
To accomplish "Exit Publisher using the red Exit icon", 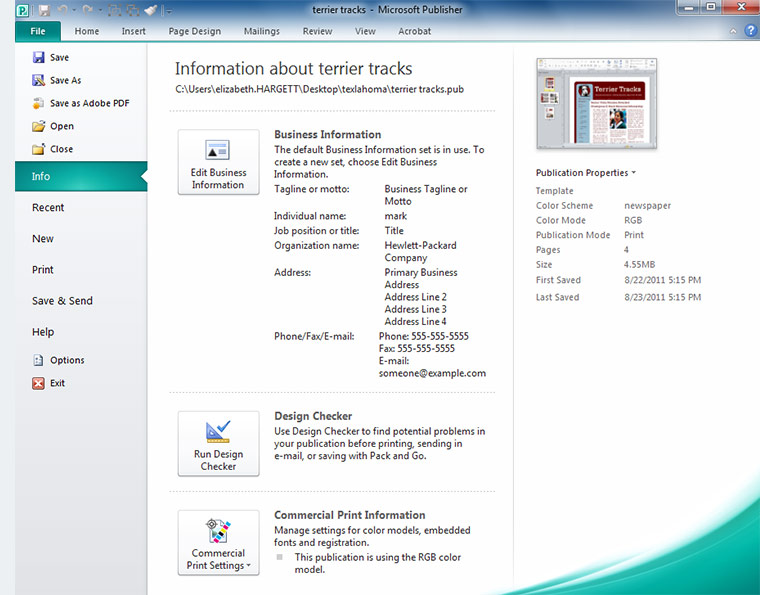I will tap(39, 383).
